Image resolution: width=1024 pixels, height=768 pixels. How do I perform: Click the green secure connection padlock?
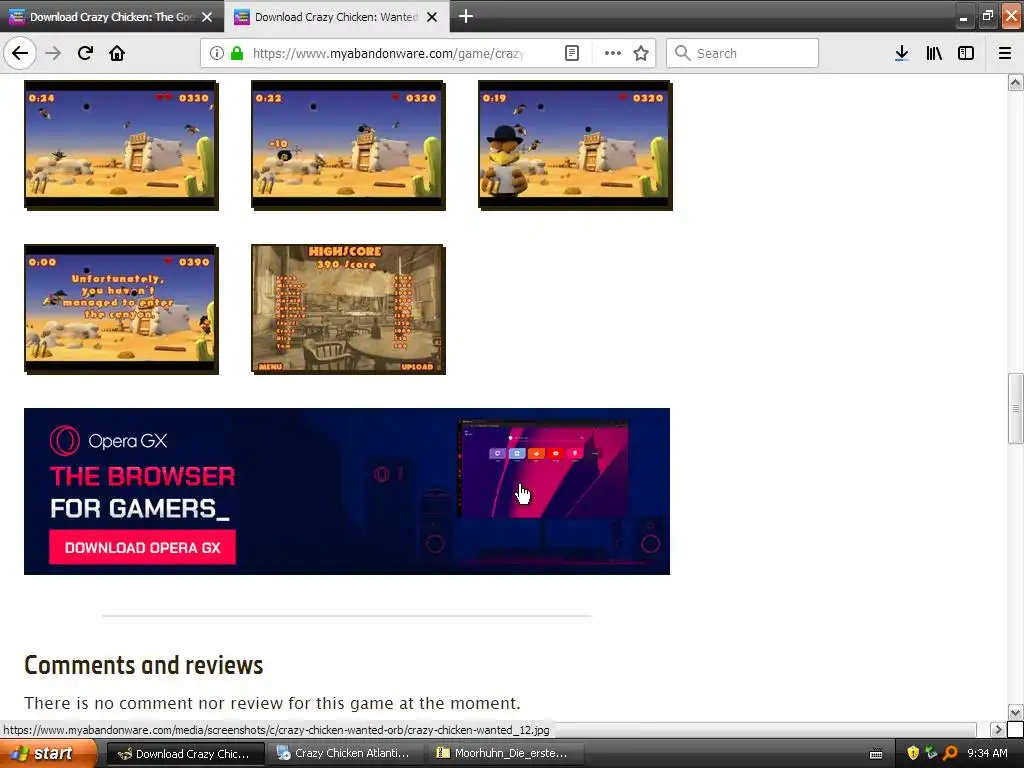click(x=237, y=53)
